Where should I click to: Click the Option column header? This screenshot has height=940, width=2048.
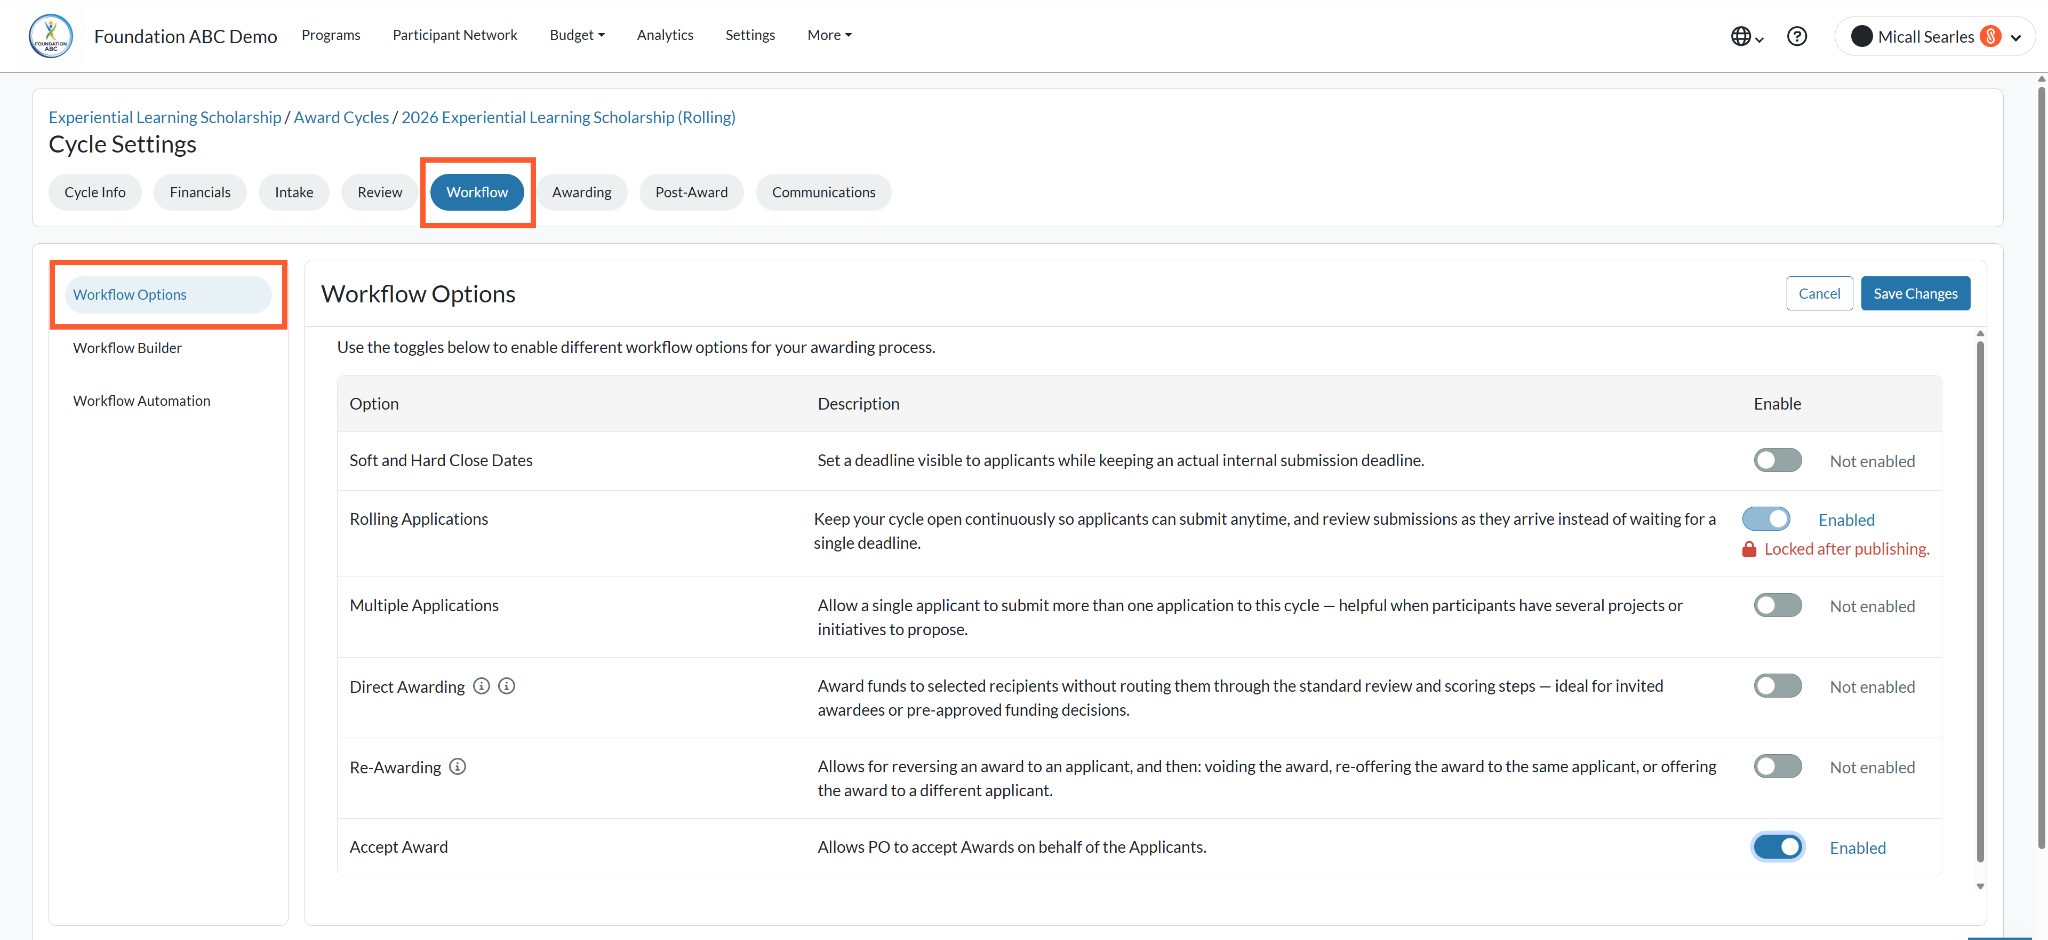[374, 404]
